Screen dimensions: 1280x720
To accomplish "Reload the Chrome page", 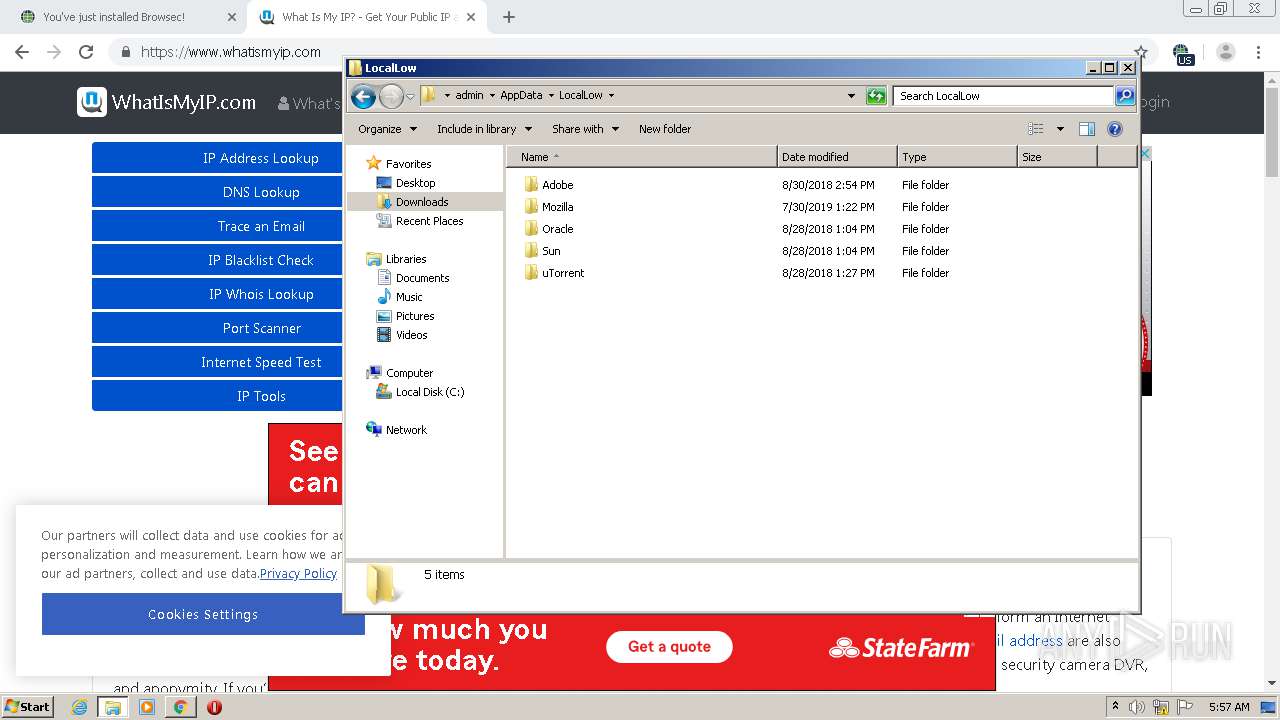I will [86, 52].
